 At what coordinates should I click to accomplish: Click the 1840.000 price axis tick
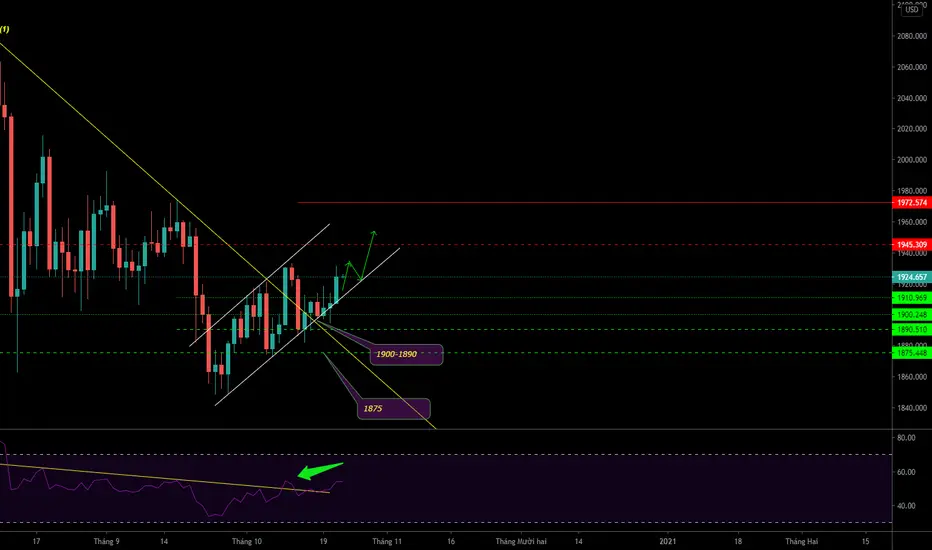912,408
